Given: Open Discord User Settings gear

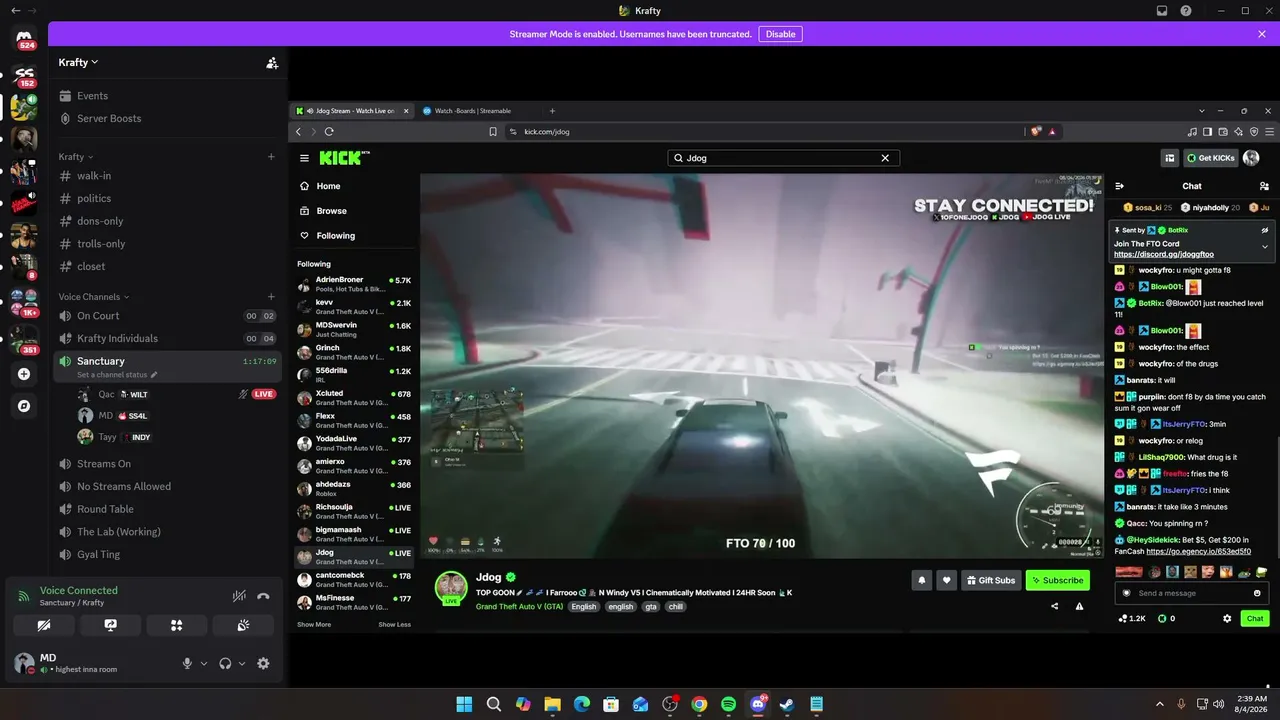Looking at the screenshot, I should point(263,663).
